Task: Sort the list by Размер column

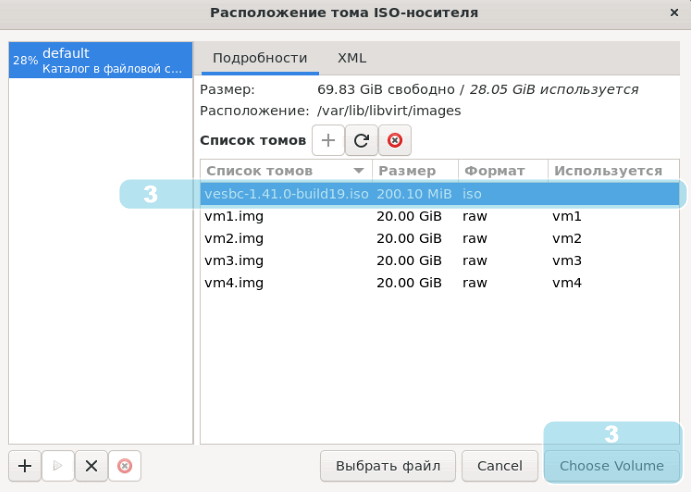Action: (414, 171)
